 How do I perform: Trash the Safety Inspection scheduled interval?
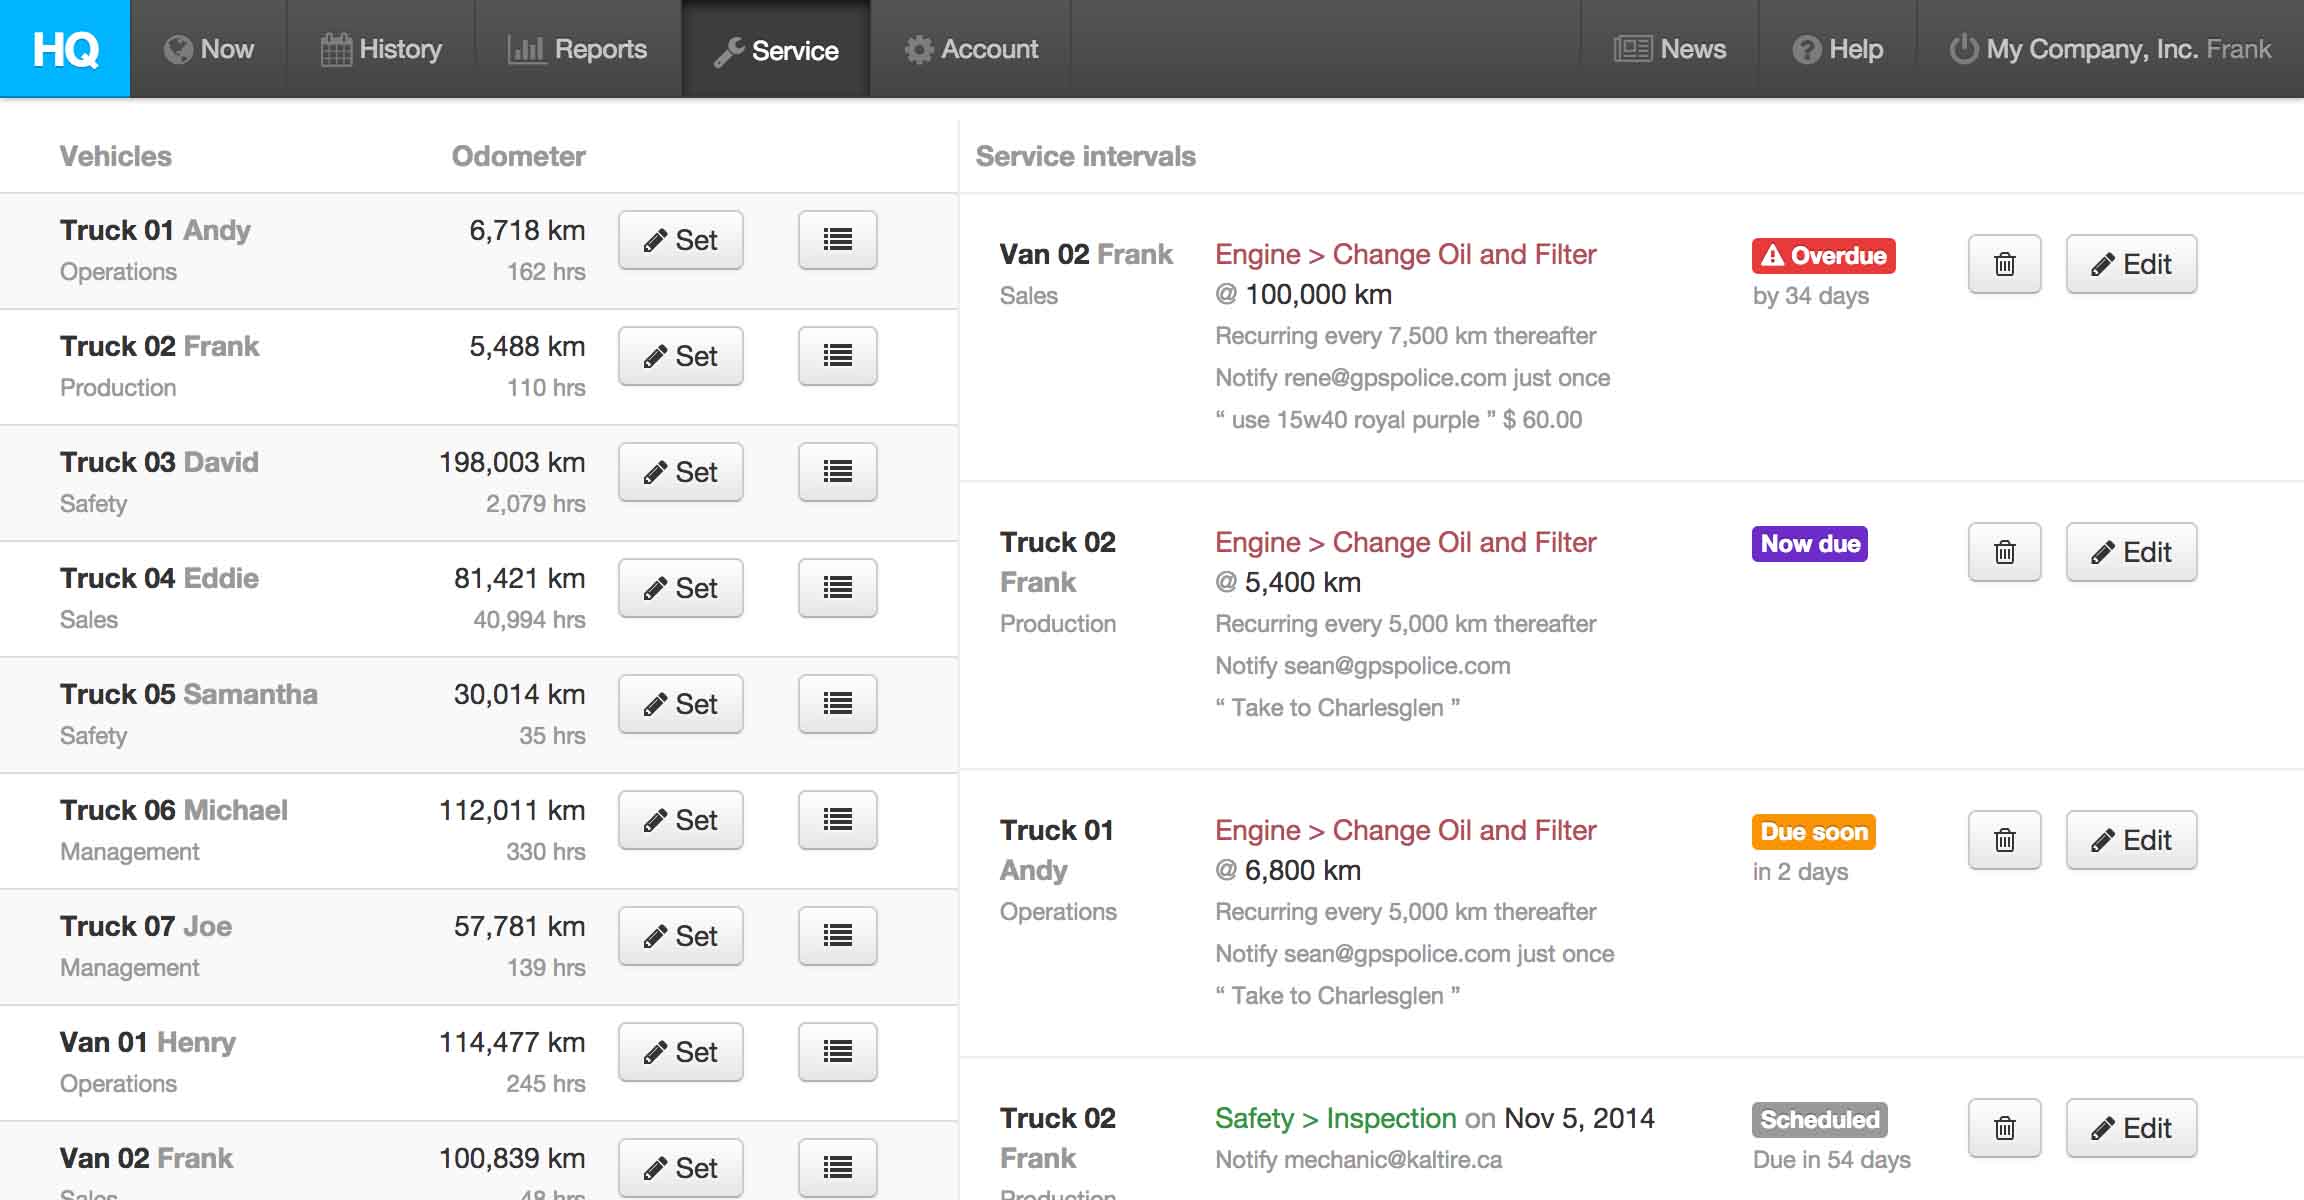point(2004,1128)
